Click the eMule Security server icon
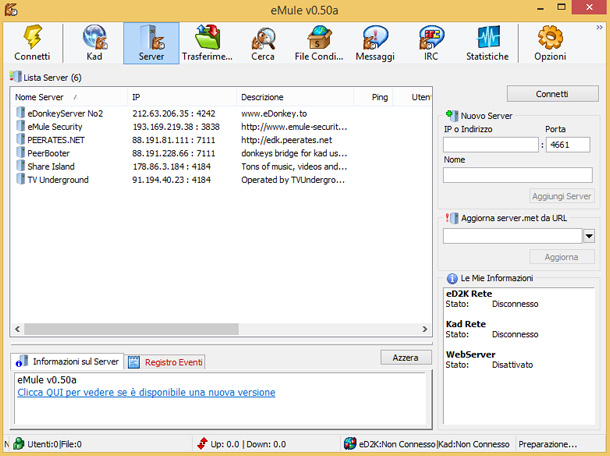The image size is (610, 456). pyautogui.click(x=21, y=126)
